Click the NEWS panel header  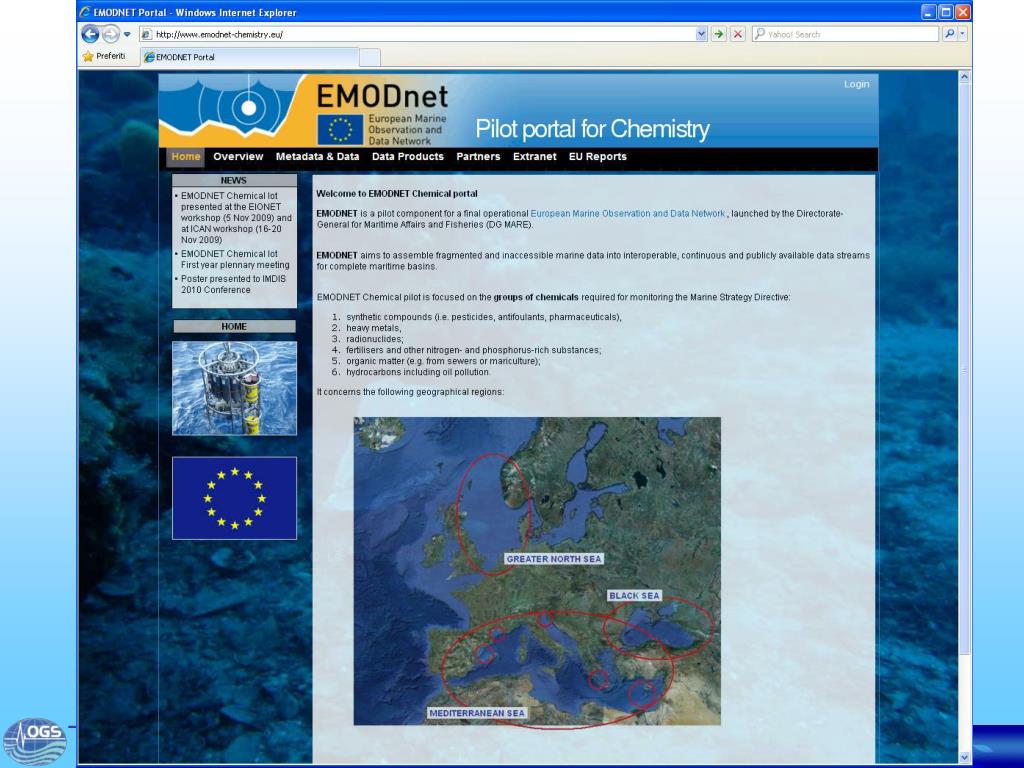pos(234,180)
